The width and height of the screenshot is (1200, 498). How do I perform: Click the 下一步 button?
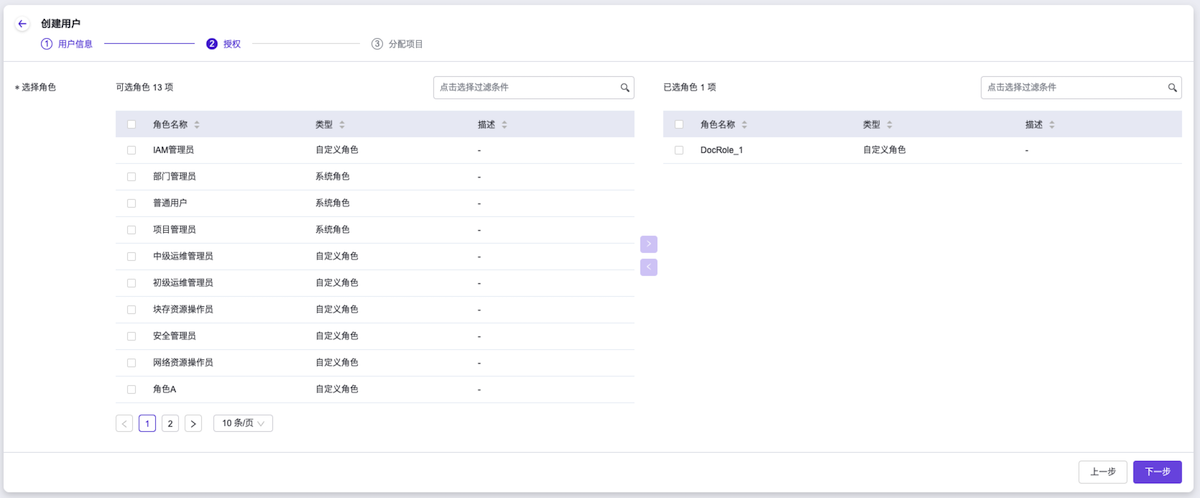coord(1157,472)
